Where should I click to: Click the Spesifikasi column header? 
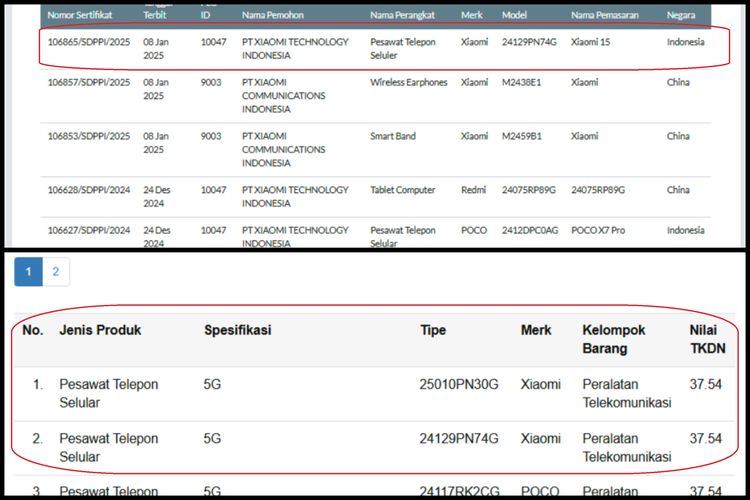[x=238, y=330]
